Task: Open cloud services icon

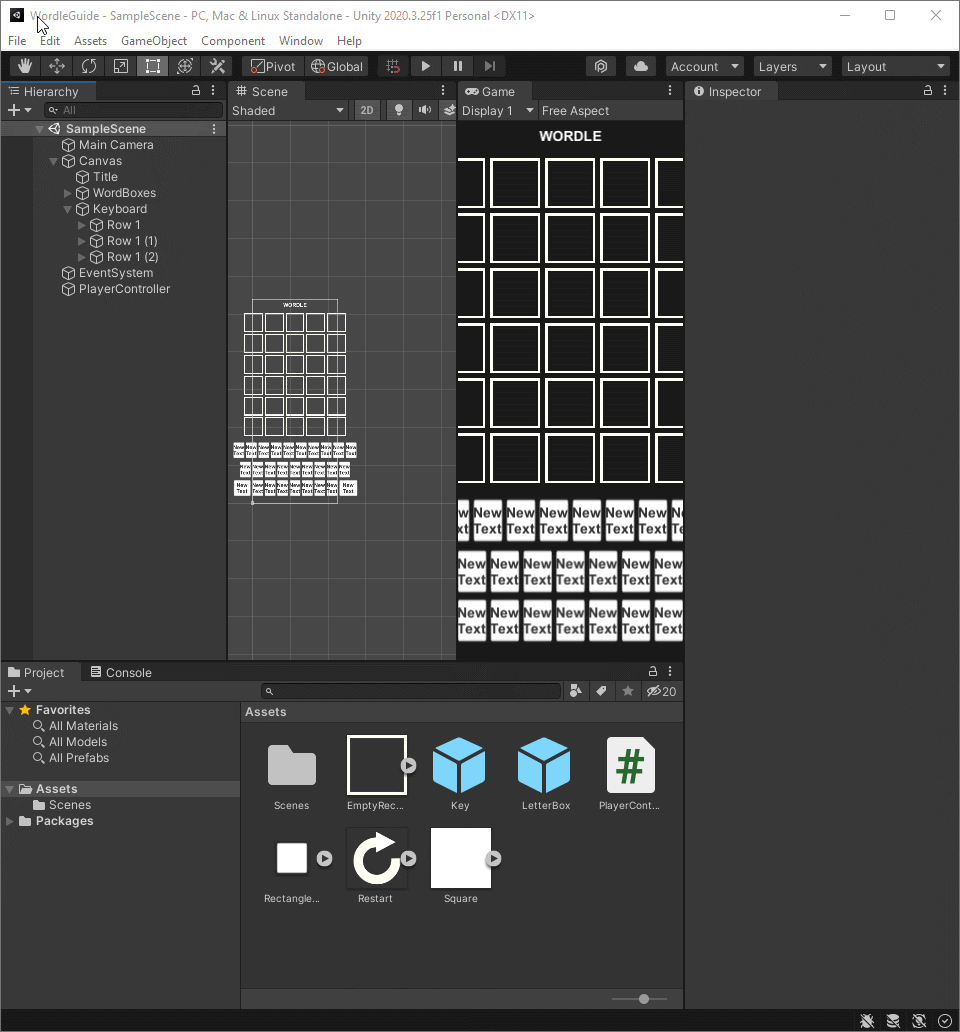Action: tap(641, 66)
